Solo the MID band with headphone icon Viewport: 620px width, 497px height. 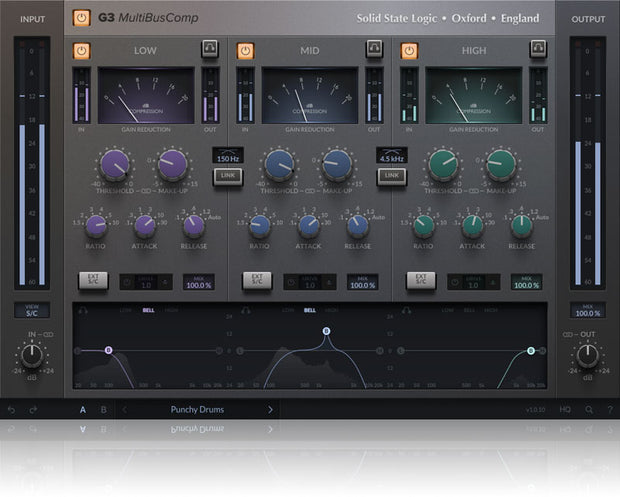tap(374, 49)
